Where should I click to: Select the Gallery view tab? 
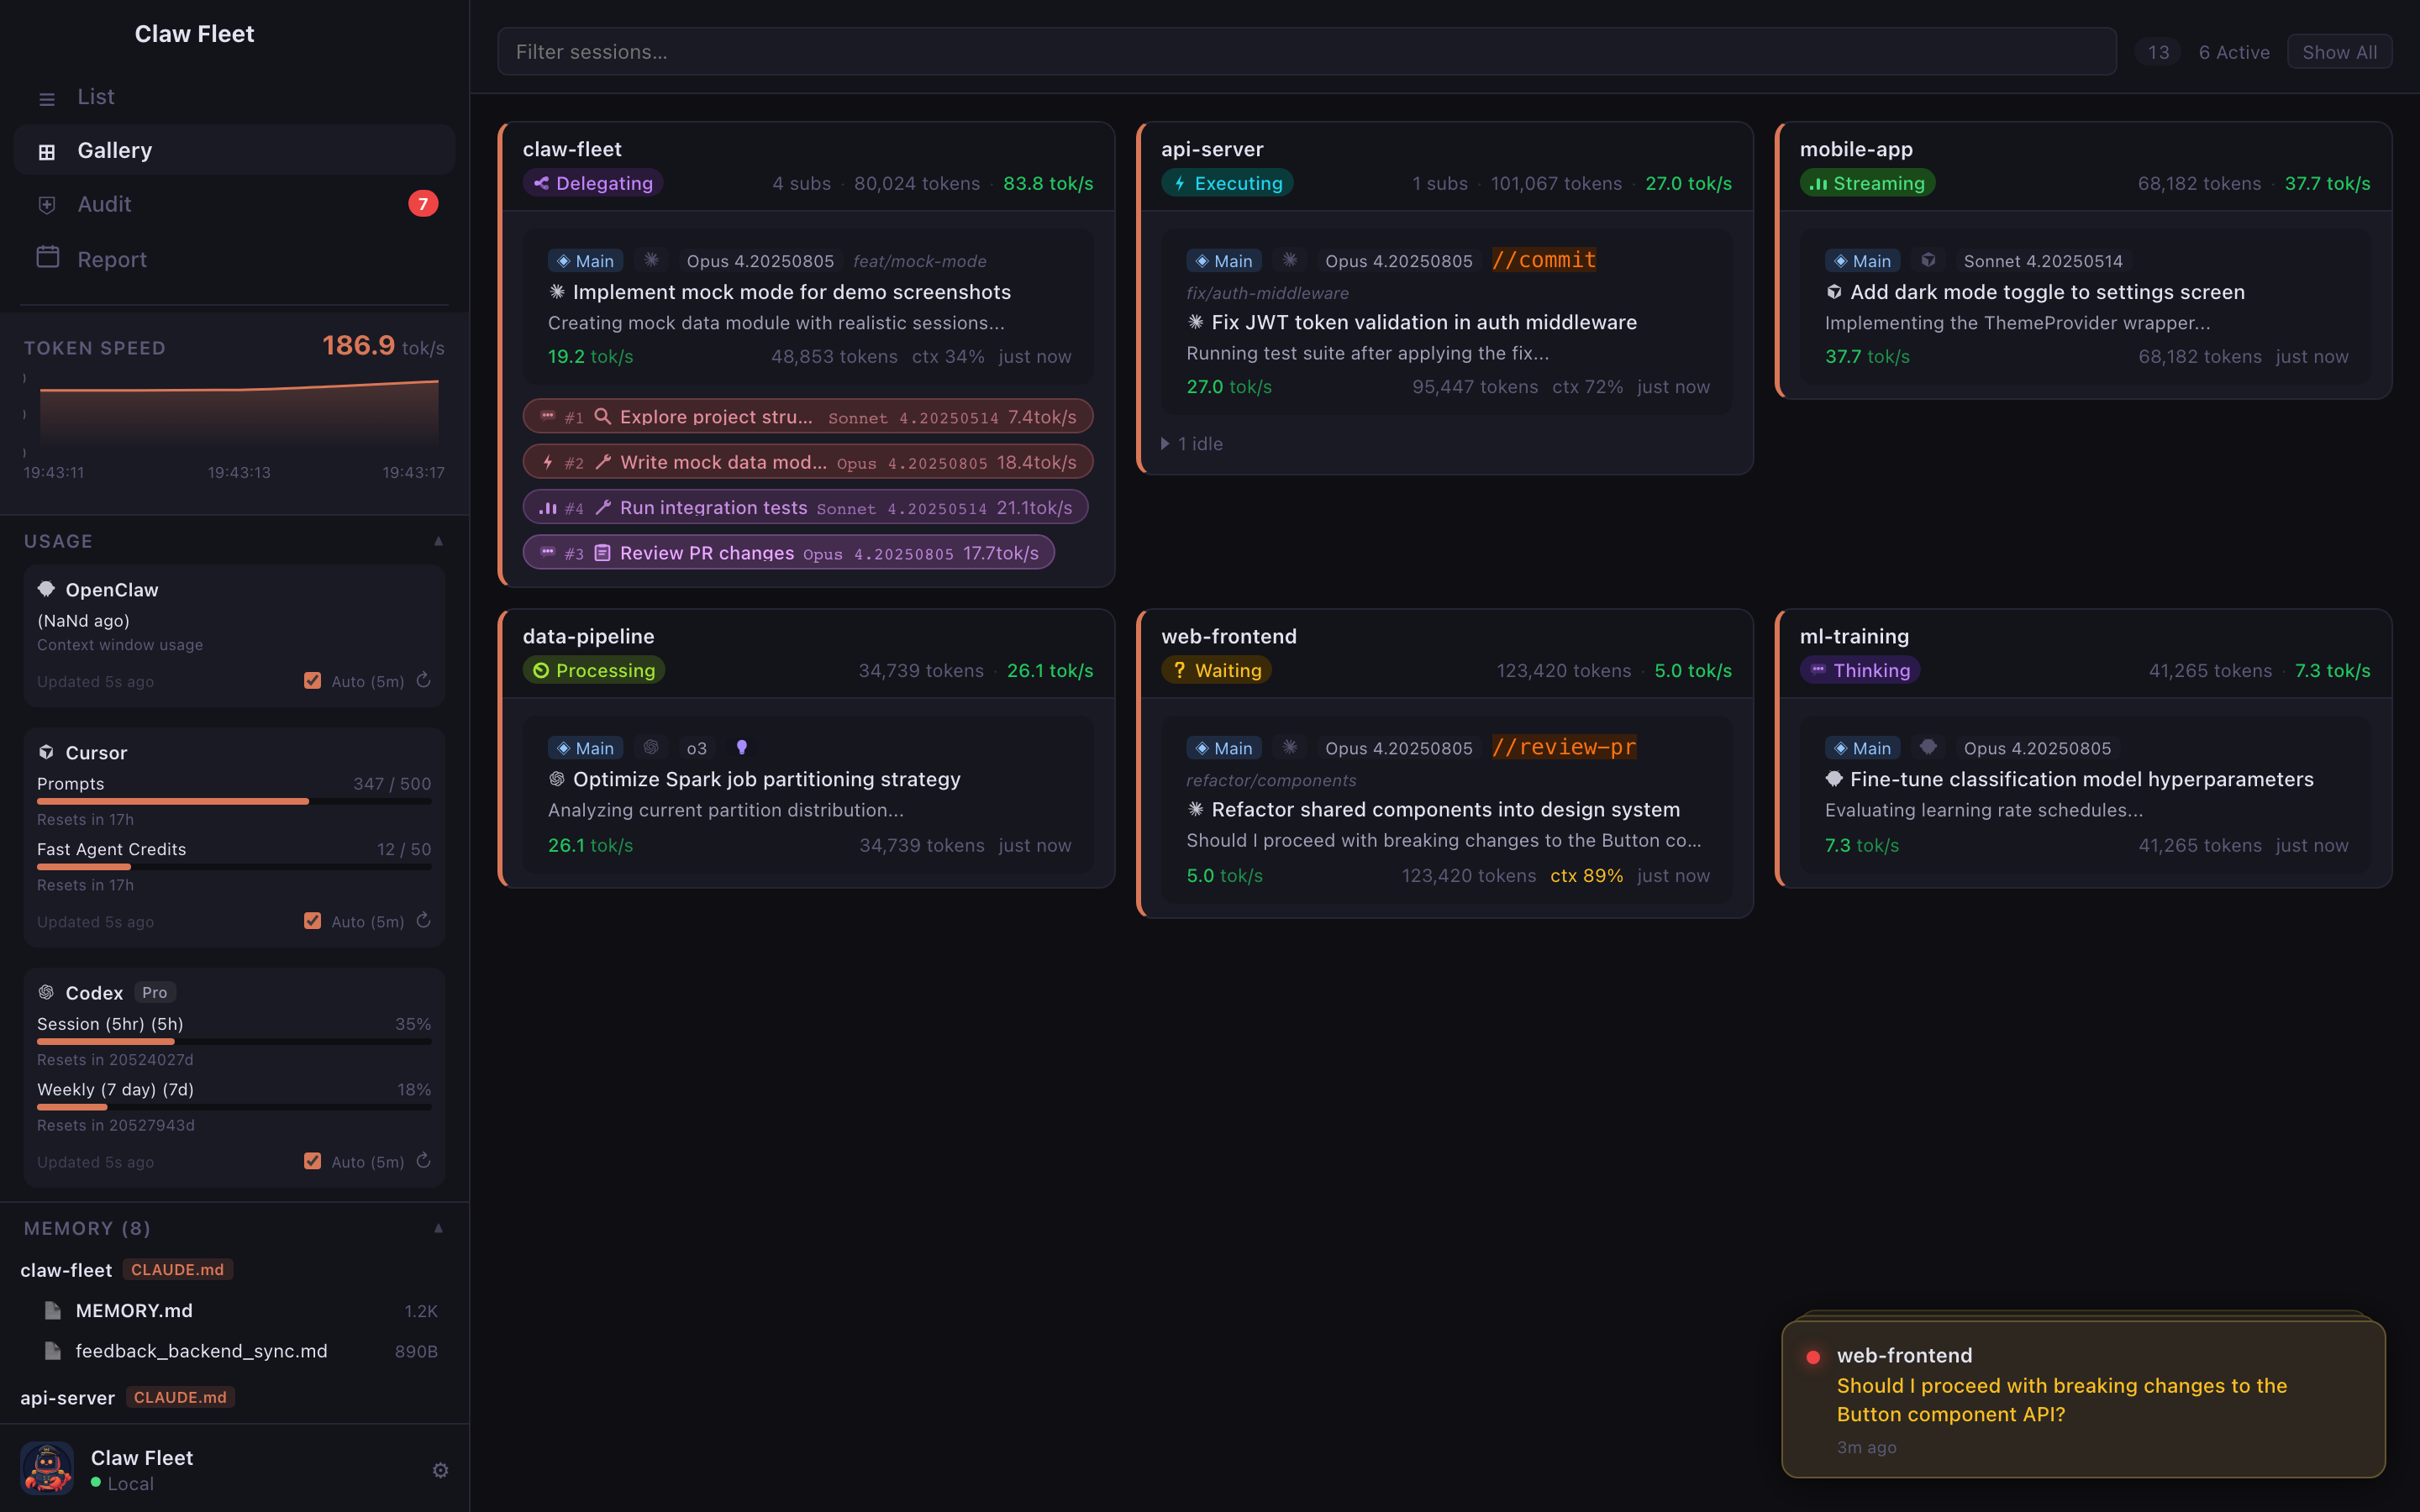tap(114, 151)
